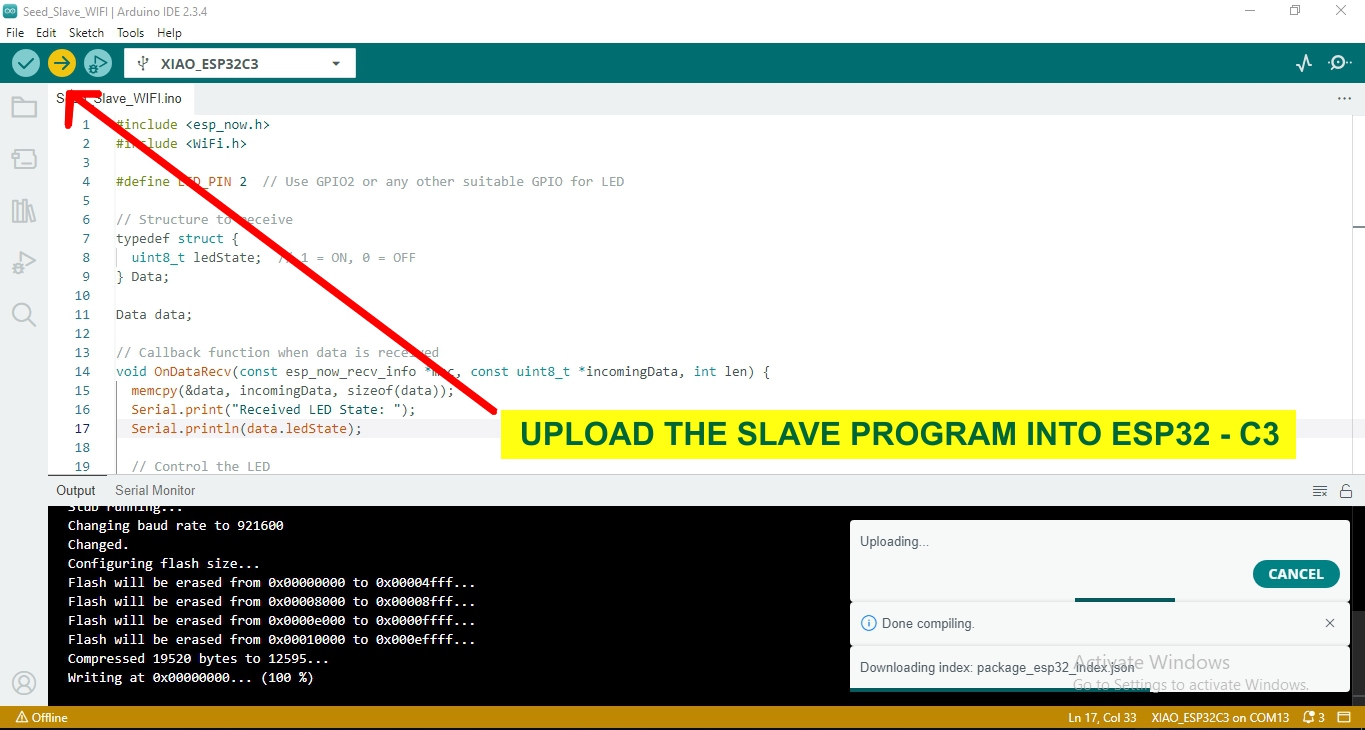Image resolution: width=1365 pixels, height=730 pixels.
Task: Click the 'uint8_t ledState' line
Action: tap(196, 257)
